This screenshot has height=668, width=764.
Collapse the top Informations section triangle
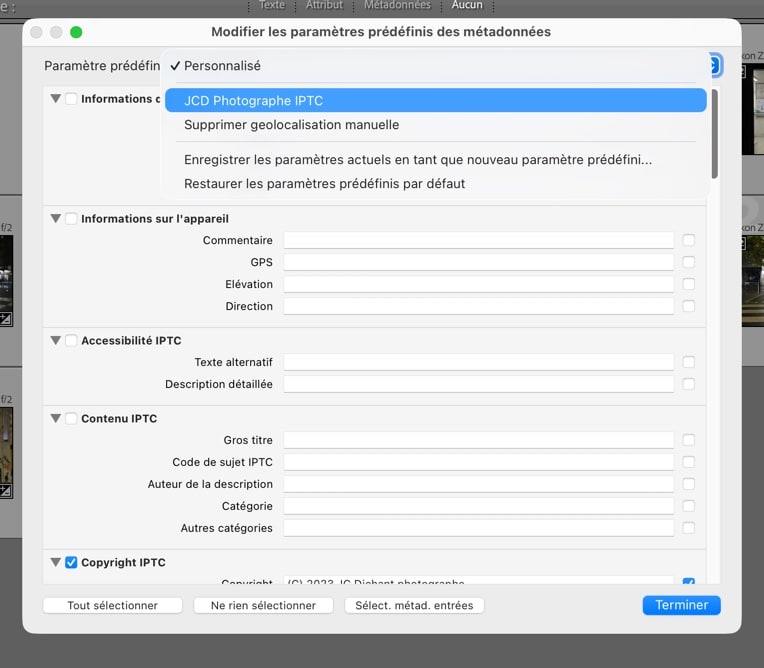56,98
